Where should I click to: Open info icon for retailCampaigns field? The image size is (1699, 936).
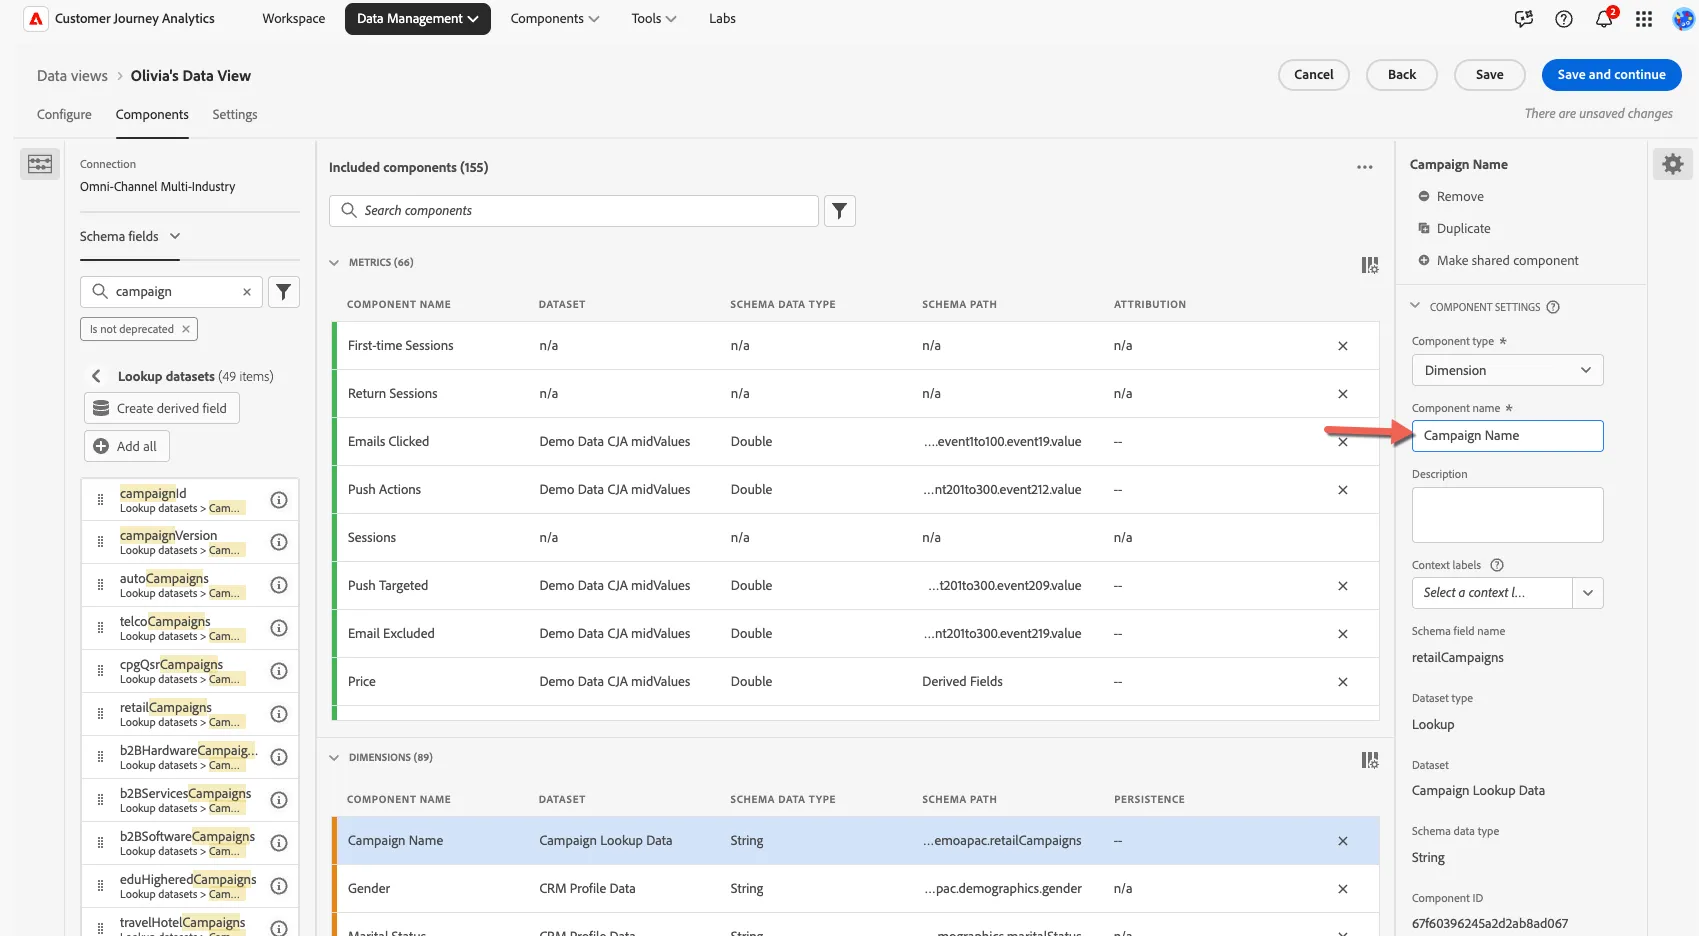coord(279,714)
